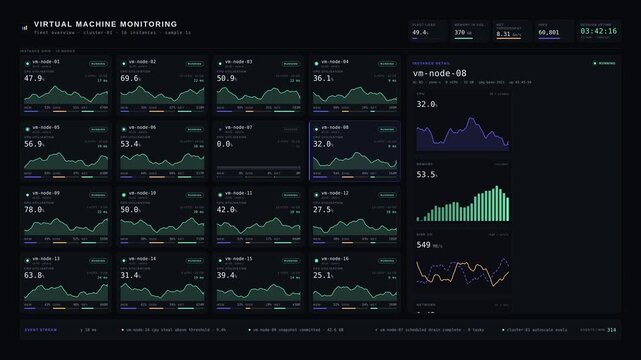641x360 pixels.
Task: Click the vm-node-14 cpu steal event entry
Action: pyautogui.click(x=174, y=330)
